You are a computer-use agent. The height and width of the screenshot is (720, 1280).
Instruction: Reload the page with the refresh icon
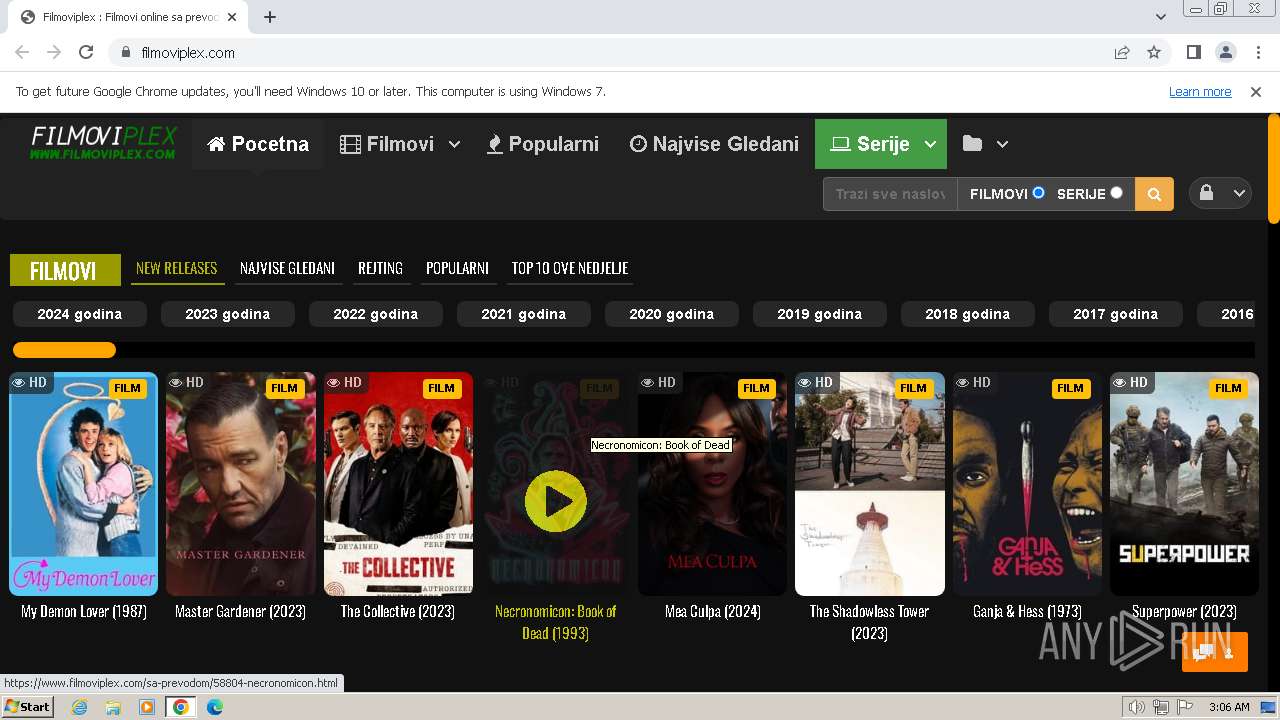click(x=86, y=53)
